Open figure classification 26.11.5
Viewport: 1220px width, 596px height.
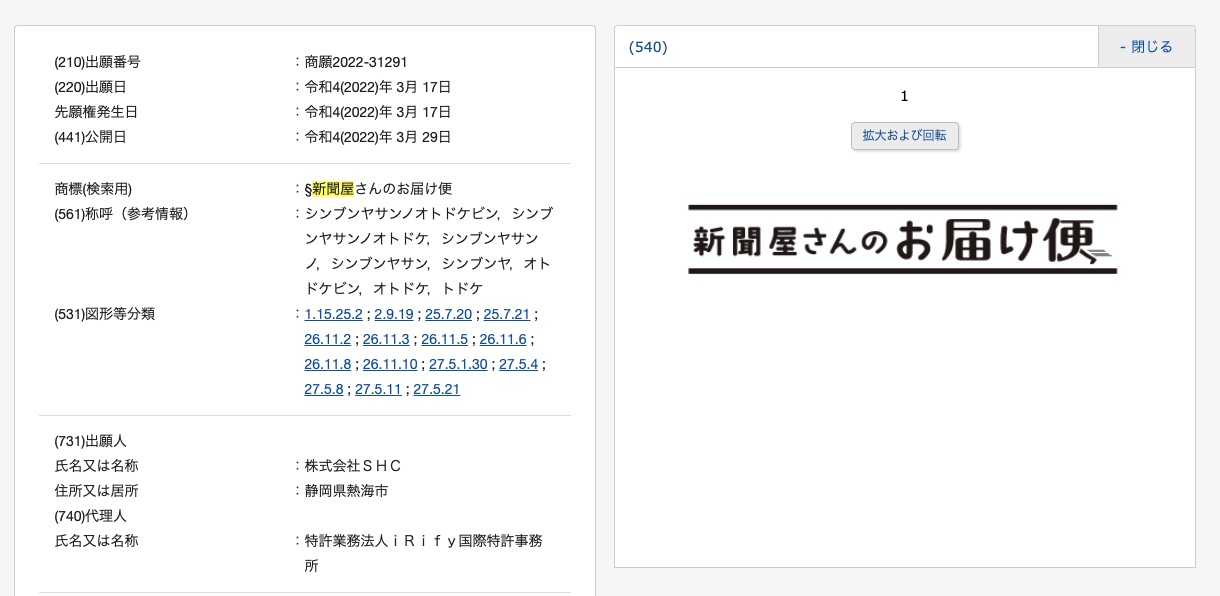click(444, 339)
